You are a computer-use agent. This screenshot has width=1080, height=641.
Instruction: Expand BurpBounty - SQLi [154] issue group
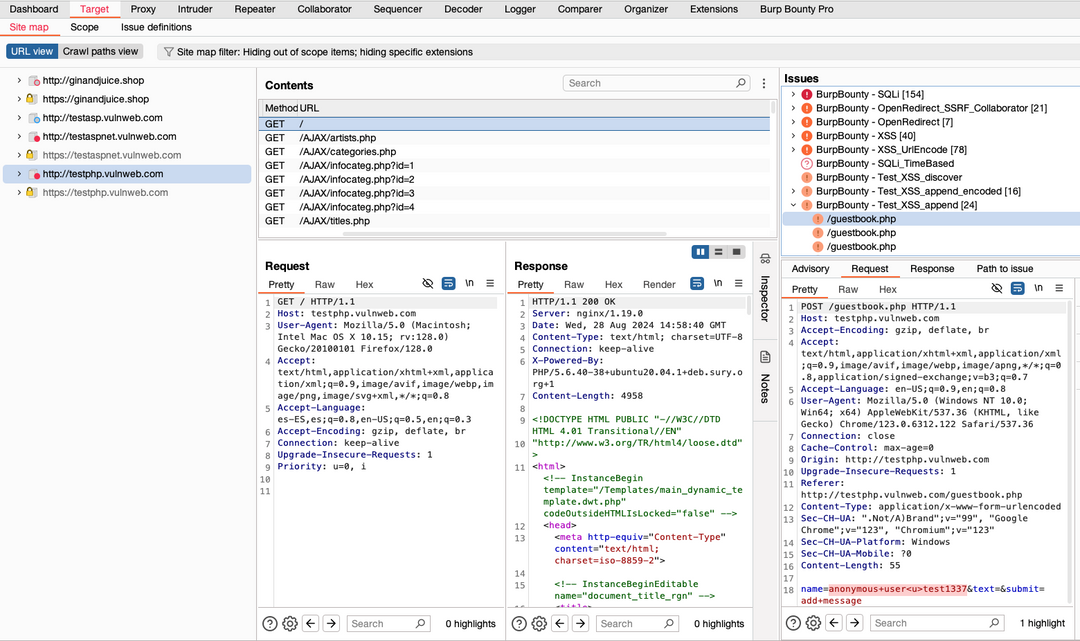click(x=793, y=94)
